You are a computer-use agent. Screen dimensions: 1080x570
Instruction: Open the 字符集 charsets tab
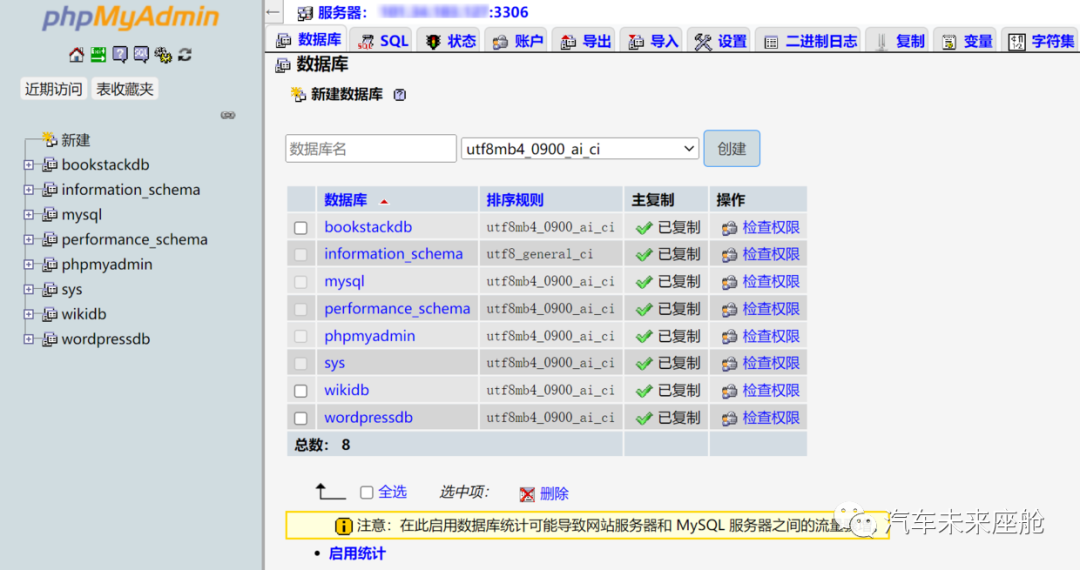point(1040,41)
